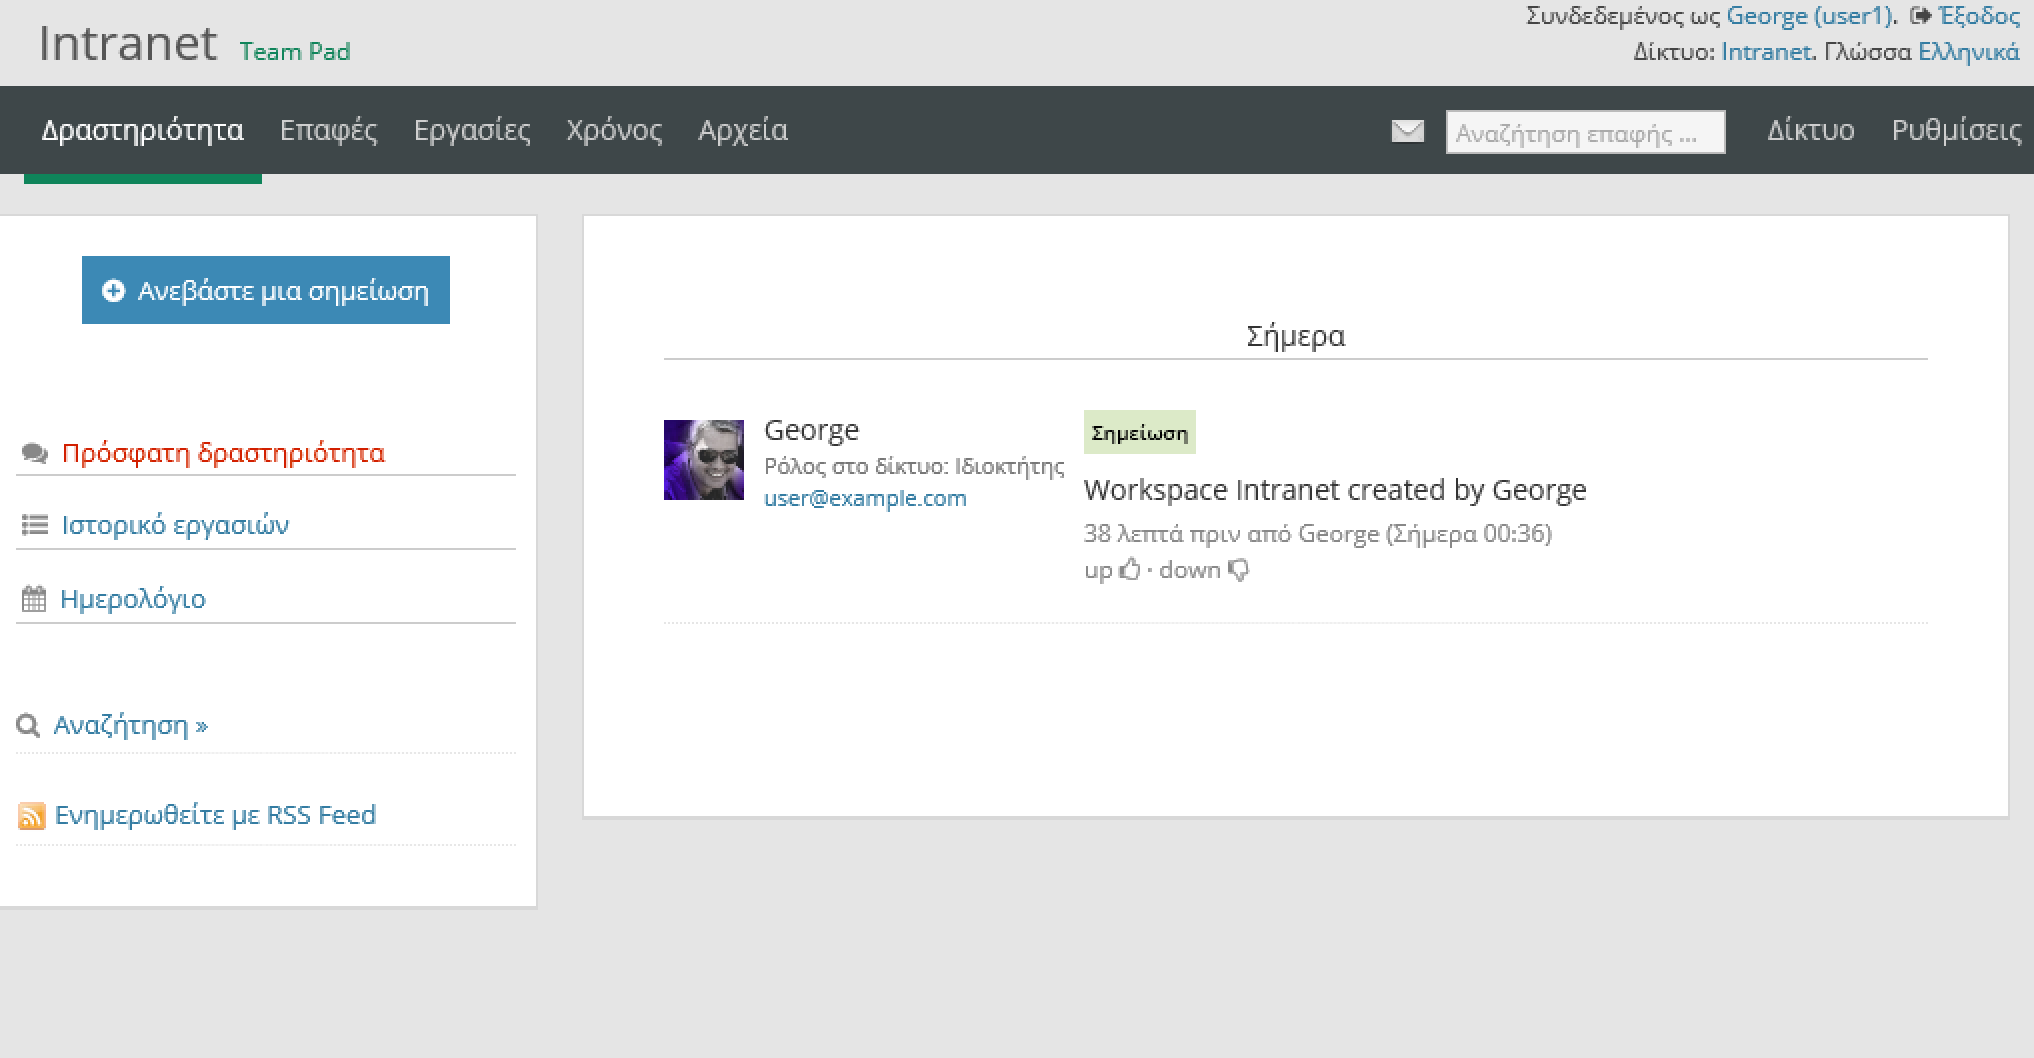The width and height of the screenshot is (2034, 1058).
Task: Switch to the Χρόνος tab
Action: [x=614, y=130]
